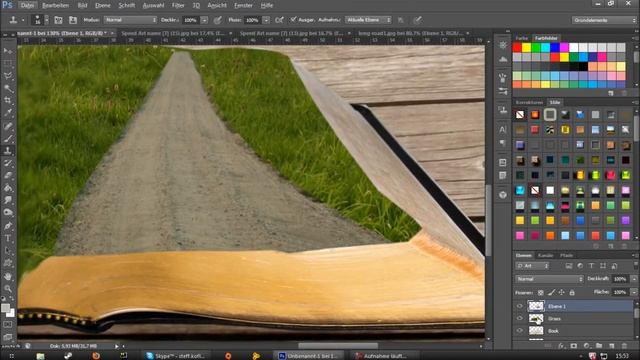
Task: Pick the yellow swatch in top row
Action: point(527,48)
